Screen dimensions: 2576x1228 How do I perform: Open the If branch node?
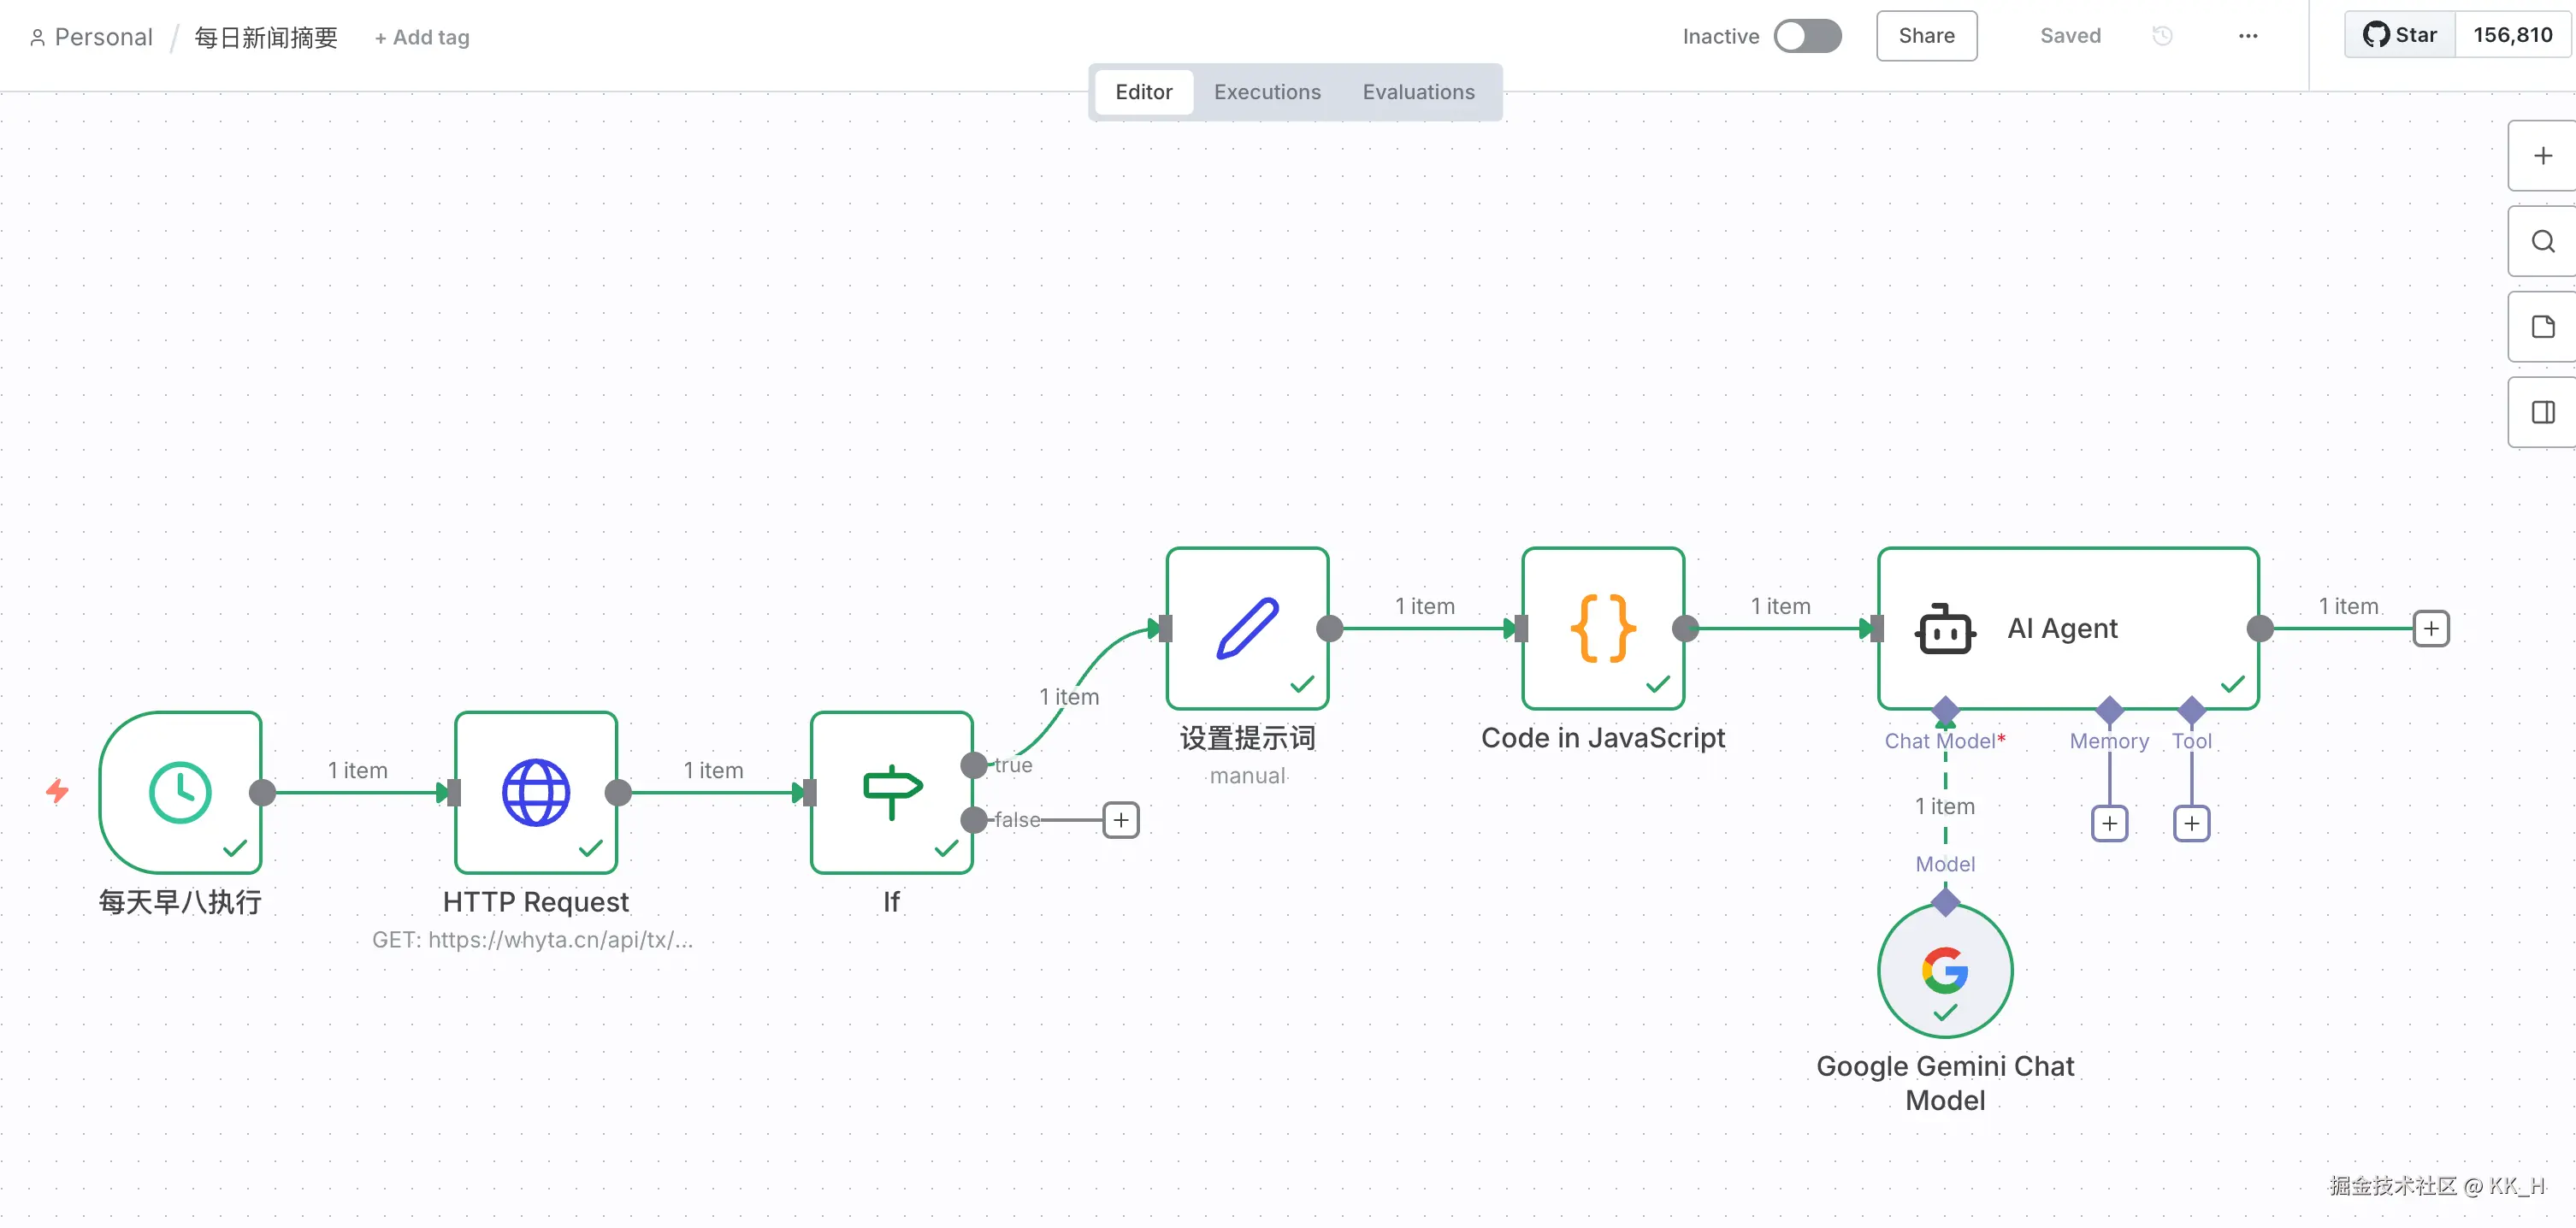pyautogui.click(x=891, y=792)
